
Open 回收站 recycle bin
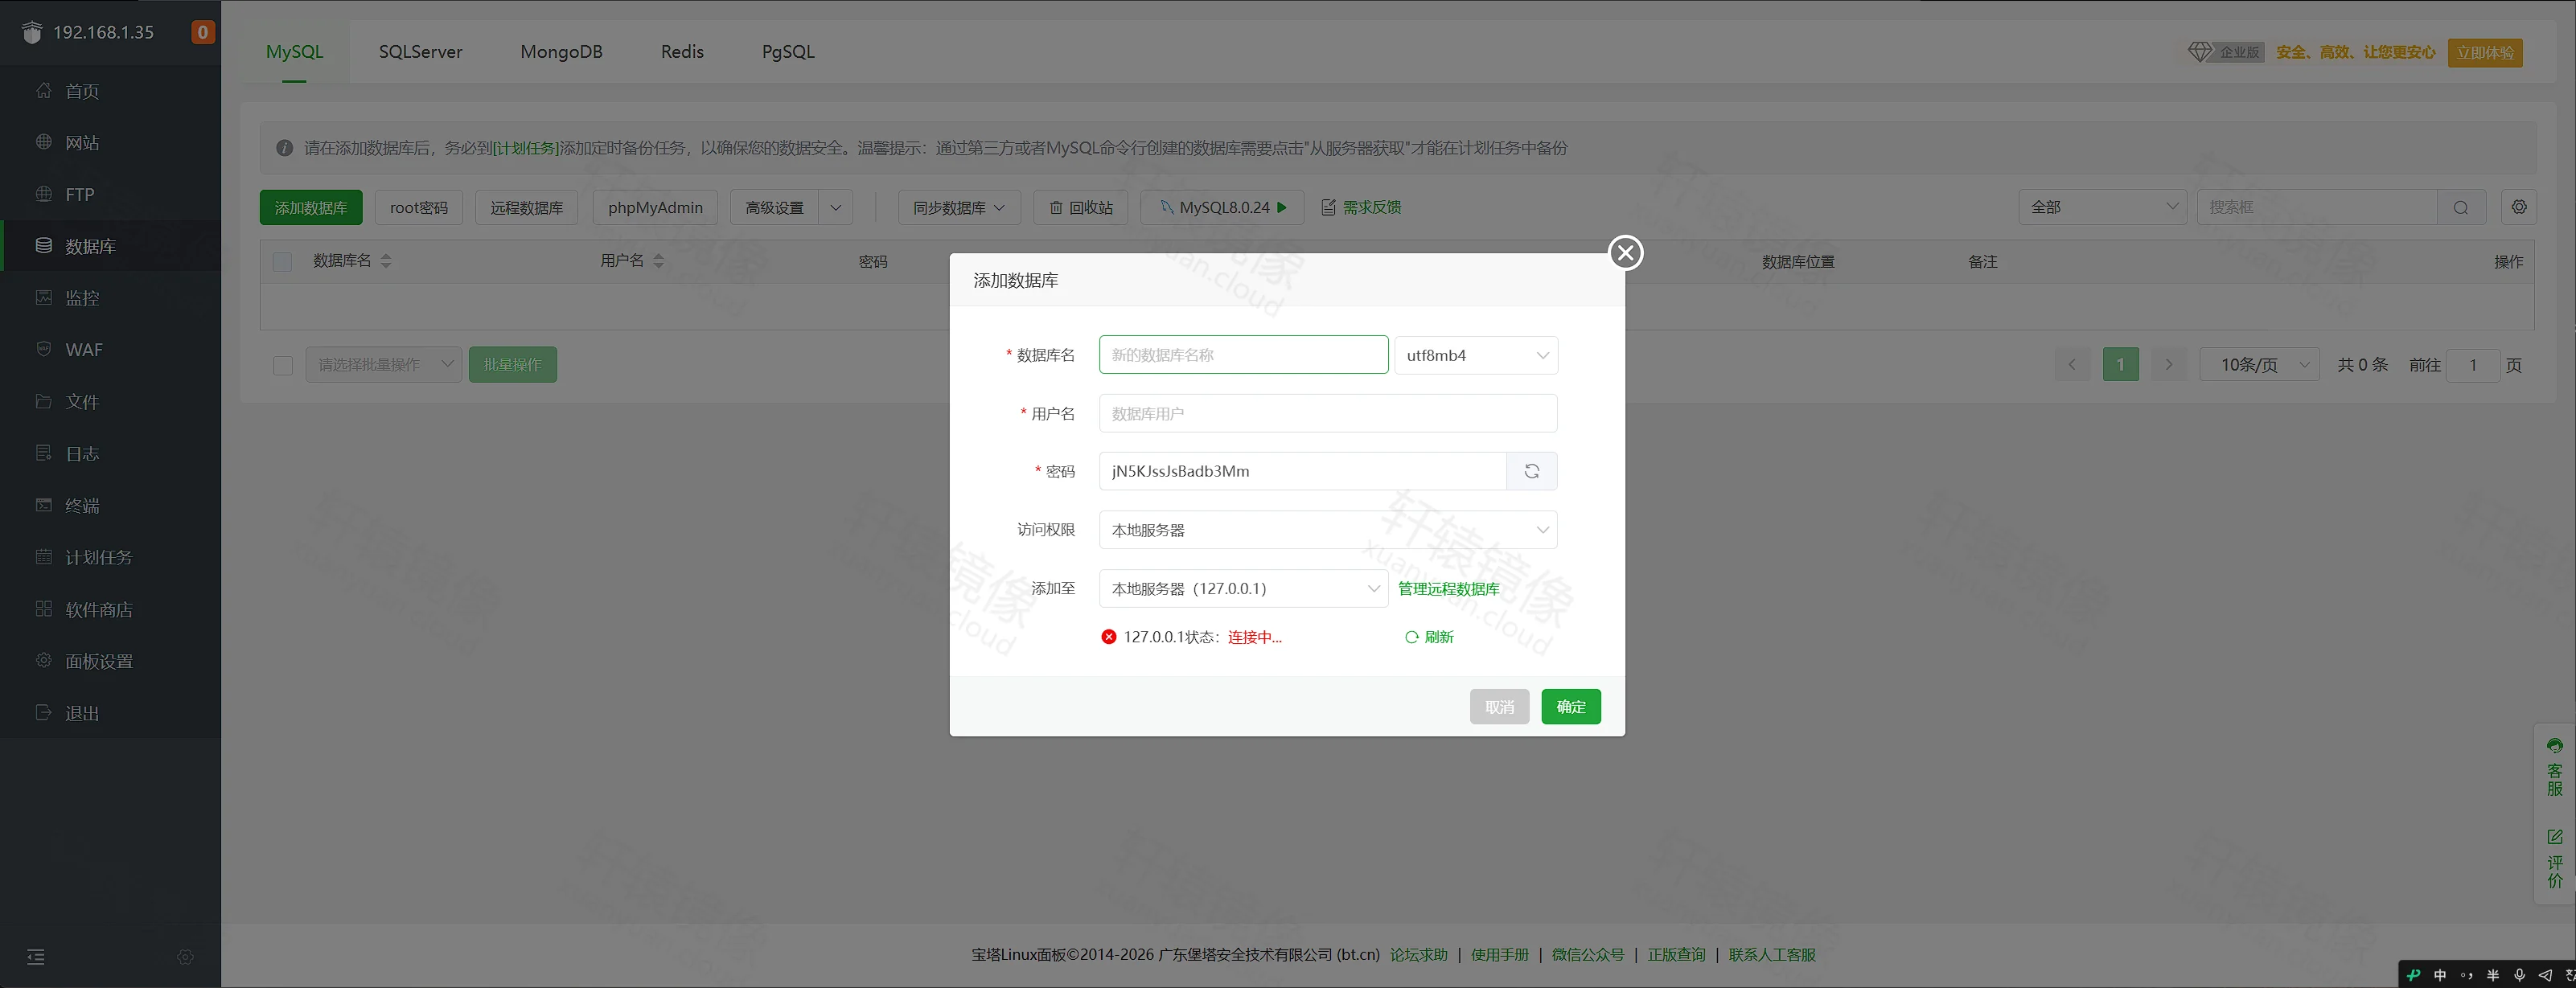(x=1081, y=207)
